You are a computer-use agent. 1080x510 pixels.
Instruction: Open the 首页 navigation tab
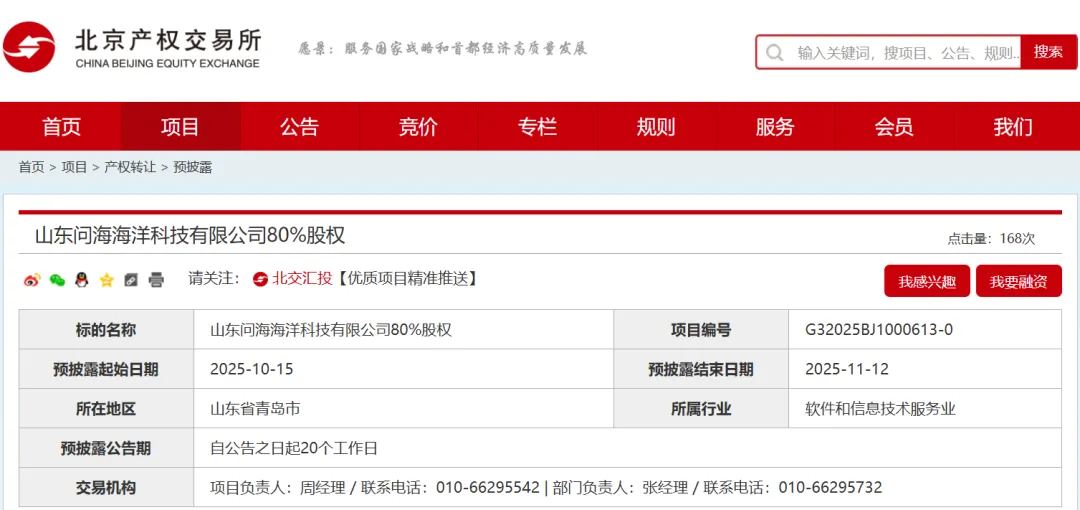click(x=61, y=127)
